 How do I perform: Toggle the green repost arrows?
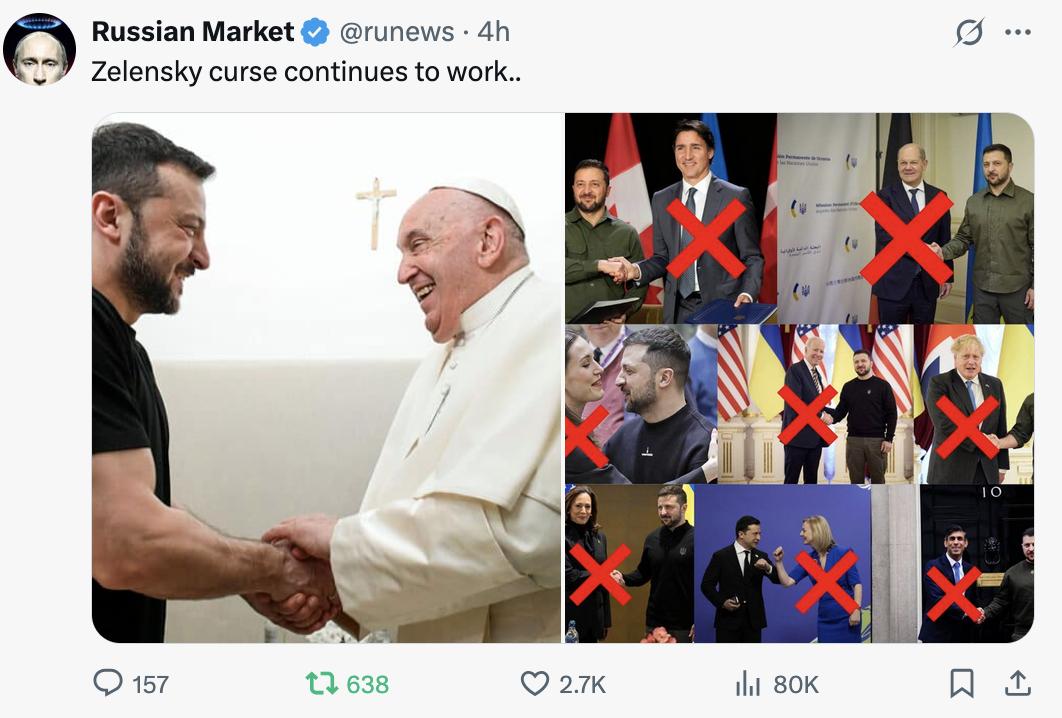click(x=321, y=683)
